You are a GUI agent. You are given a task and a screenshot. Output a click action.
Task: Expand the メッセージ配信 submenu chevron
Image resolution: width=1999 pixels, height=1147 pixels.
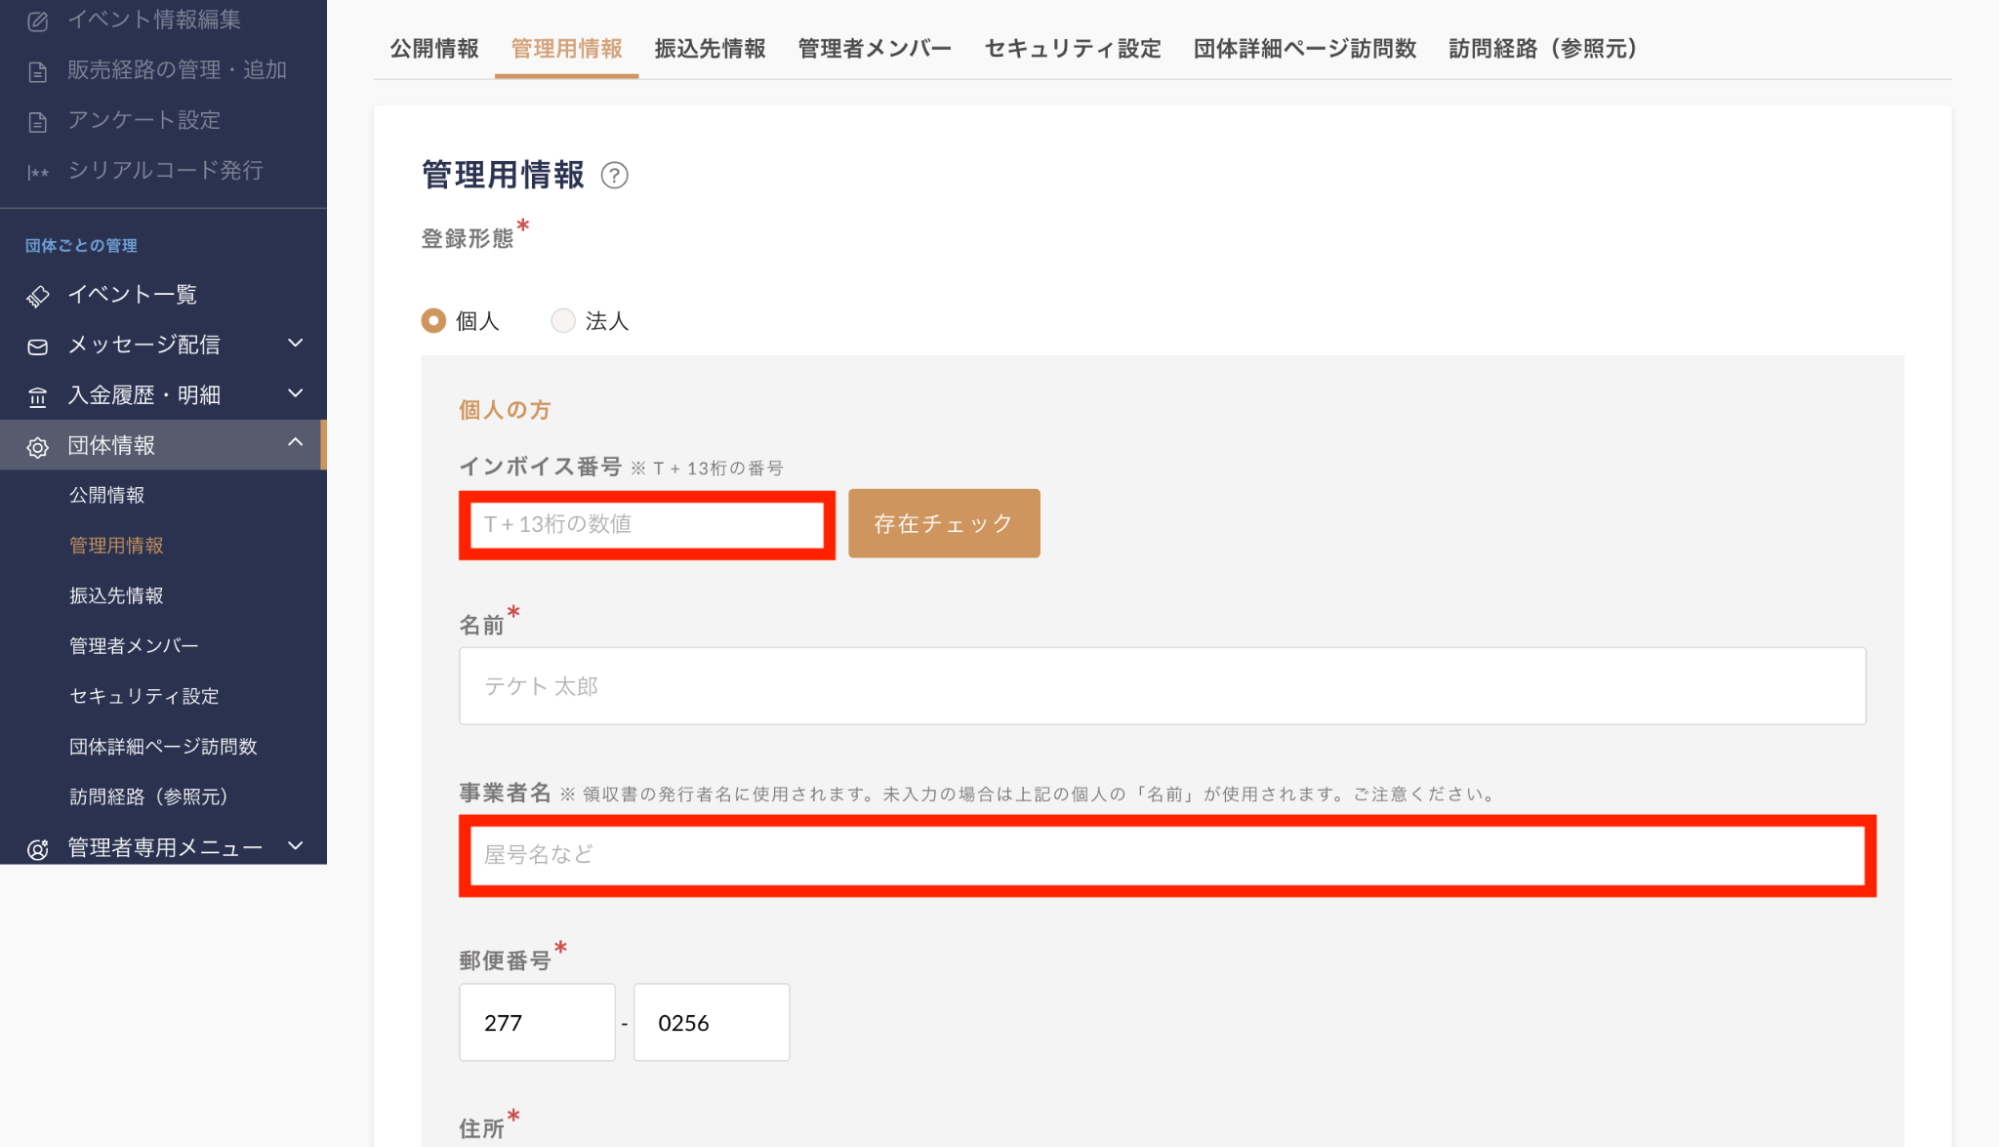[295, 343]
